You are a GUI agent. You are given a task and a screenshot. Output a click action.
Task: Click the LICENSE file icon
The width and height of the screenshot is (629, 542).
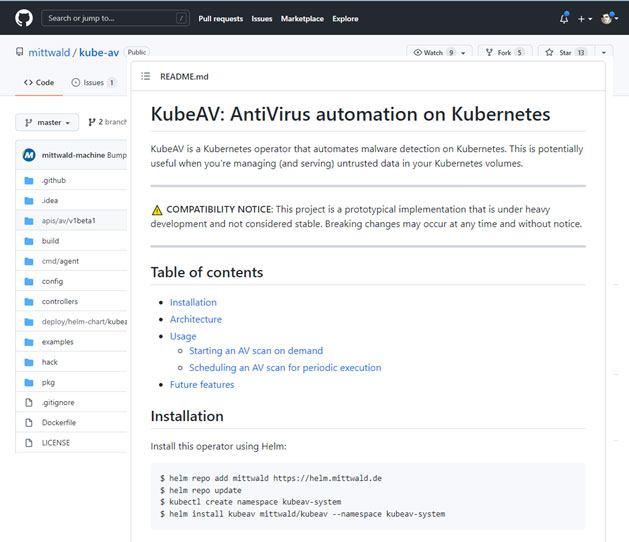click(x=28, y=442)
